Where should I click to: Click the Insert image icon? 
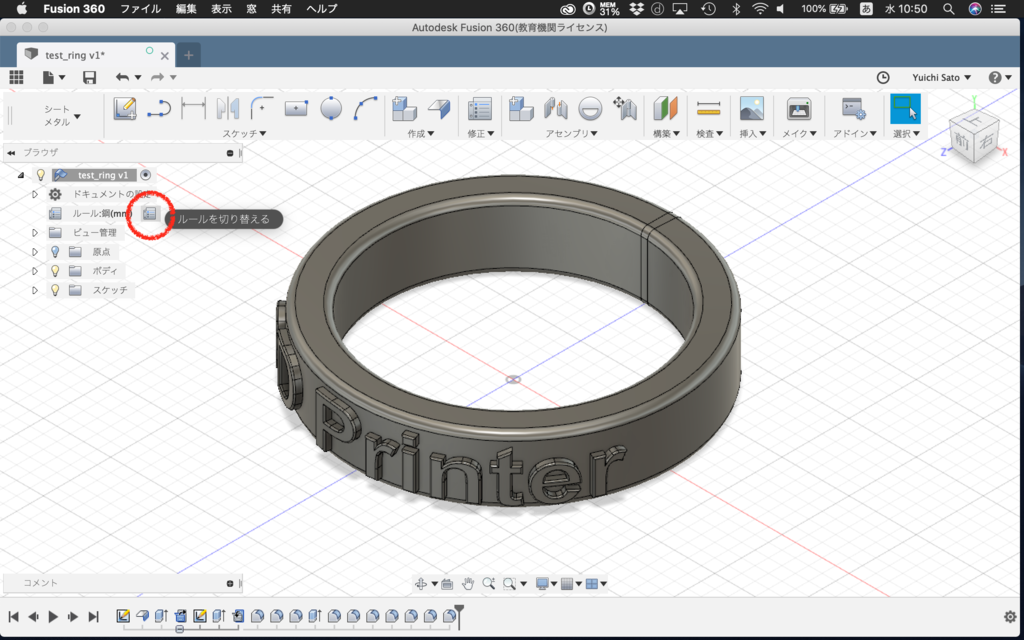click(752, 108)
